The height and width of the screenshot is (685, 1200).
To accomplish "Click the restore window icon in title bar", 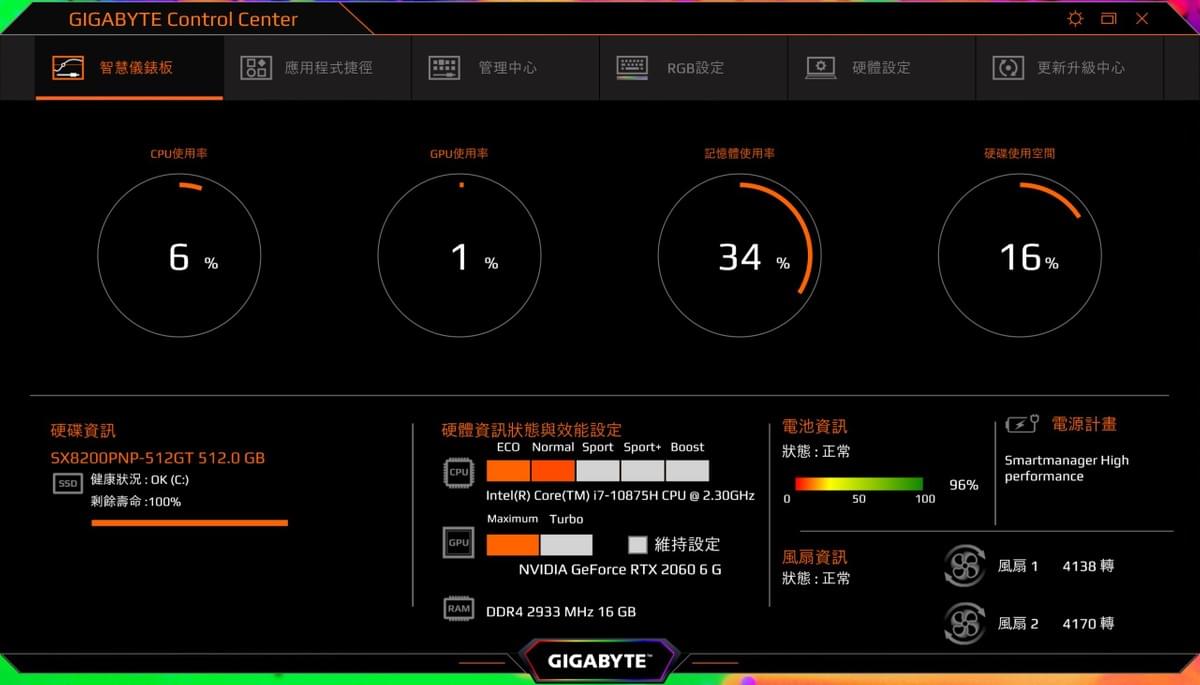I will [x=1108, y=18].
